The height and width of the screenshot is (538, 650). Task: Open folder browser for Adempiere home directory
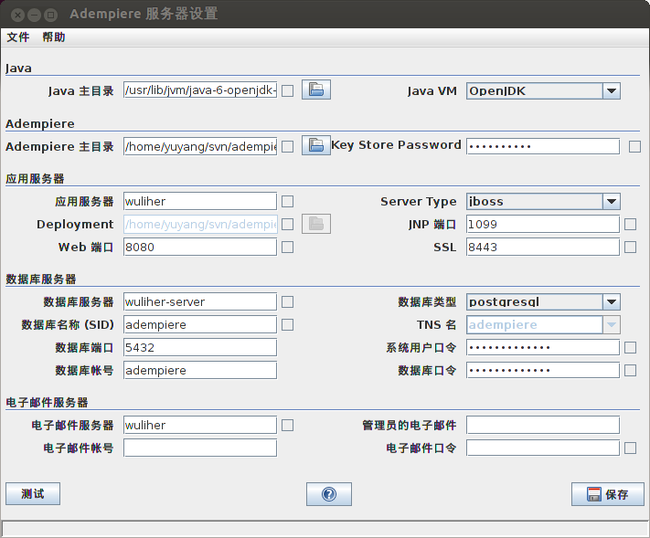click(x=316, y=145)
